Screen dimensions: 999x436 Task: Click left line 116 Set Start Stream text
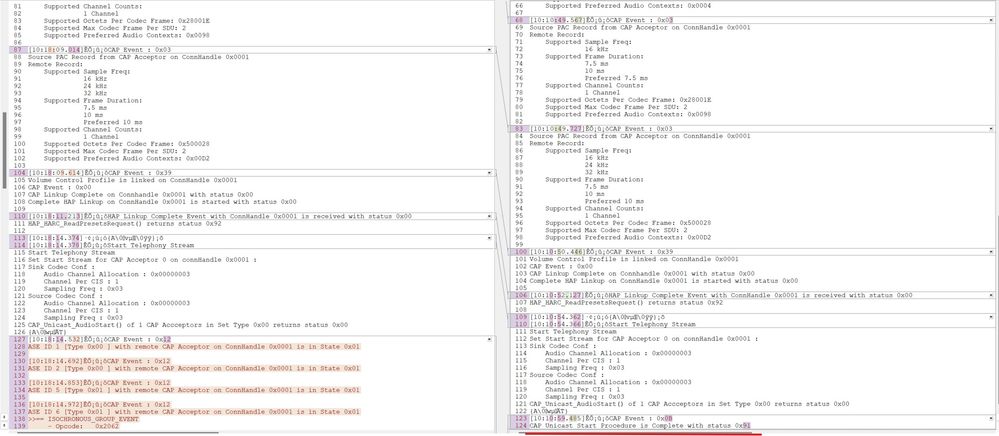coord(143,259)
